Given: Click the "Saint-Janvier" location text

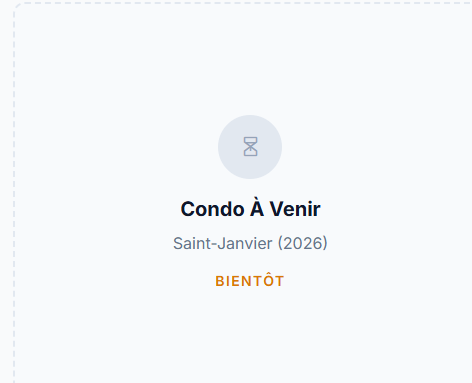Looking at the screenshot, I should (x=223, y=243).
